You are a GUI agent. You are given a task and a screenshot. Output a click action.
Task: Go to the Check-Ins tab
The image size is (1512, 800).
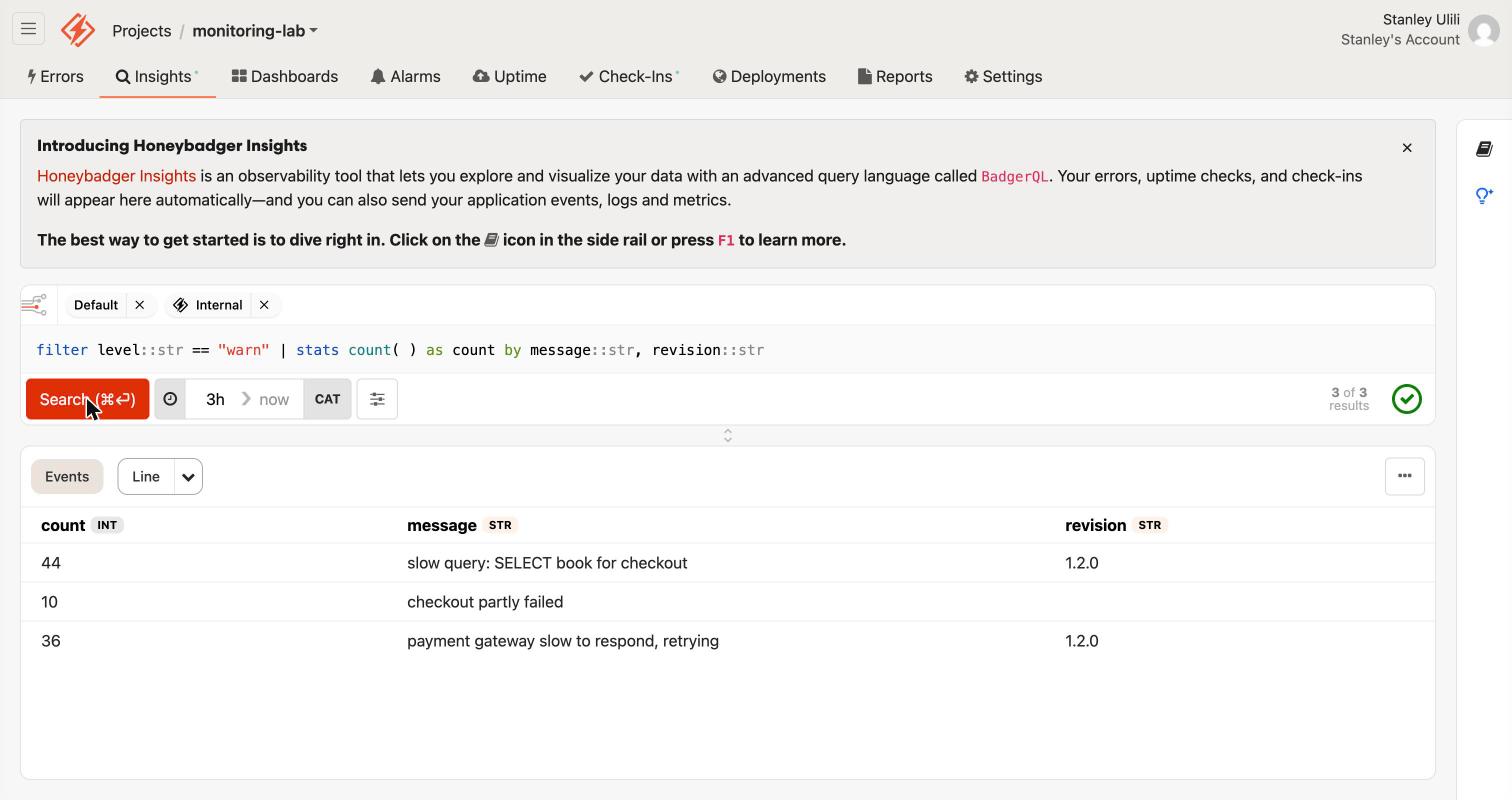pos(629,77)
